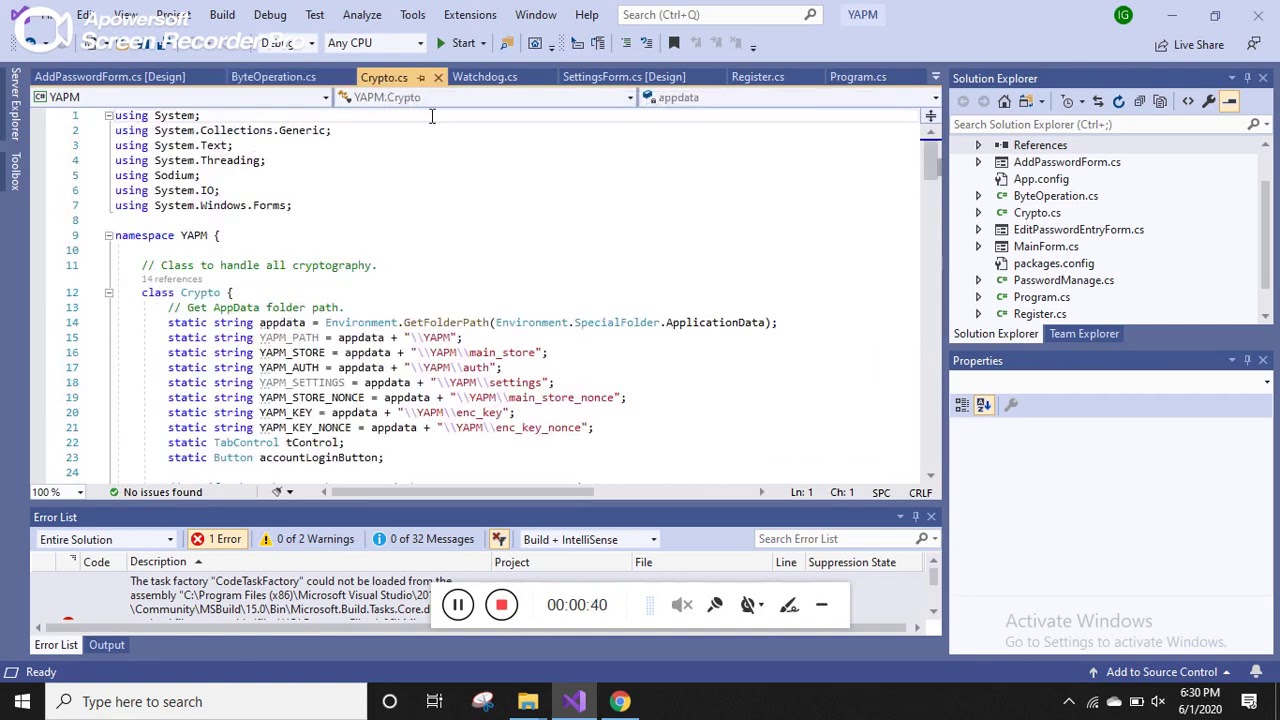Toggle the 0 of 2 Warnings filter

click(307, 539)
